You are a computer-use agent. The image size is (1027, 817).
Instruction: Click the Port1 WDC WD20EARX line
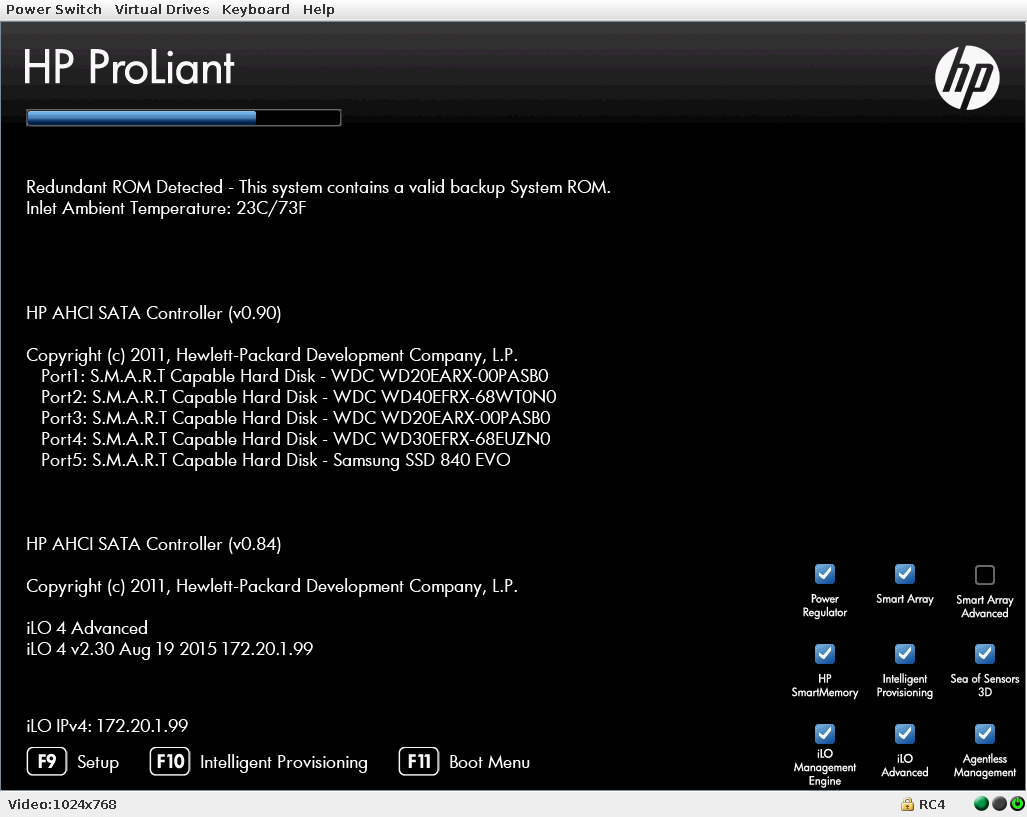click(295, 376)
